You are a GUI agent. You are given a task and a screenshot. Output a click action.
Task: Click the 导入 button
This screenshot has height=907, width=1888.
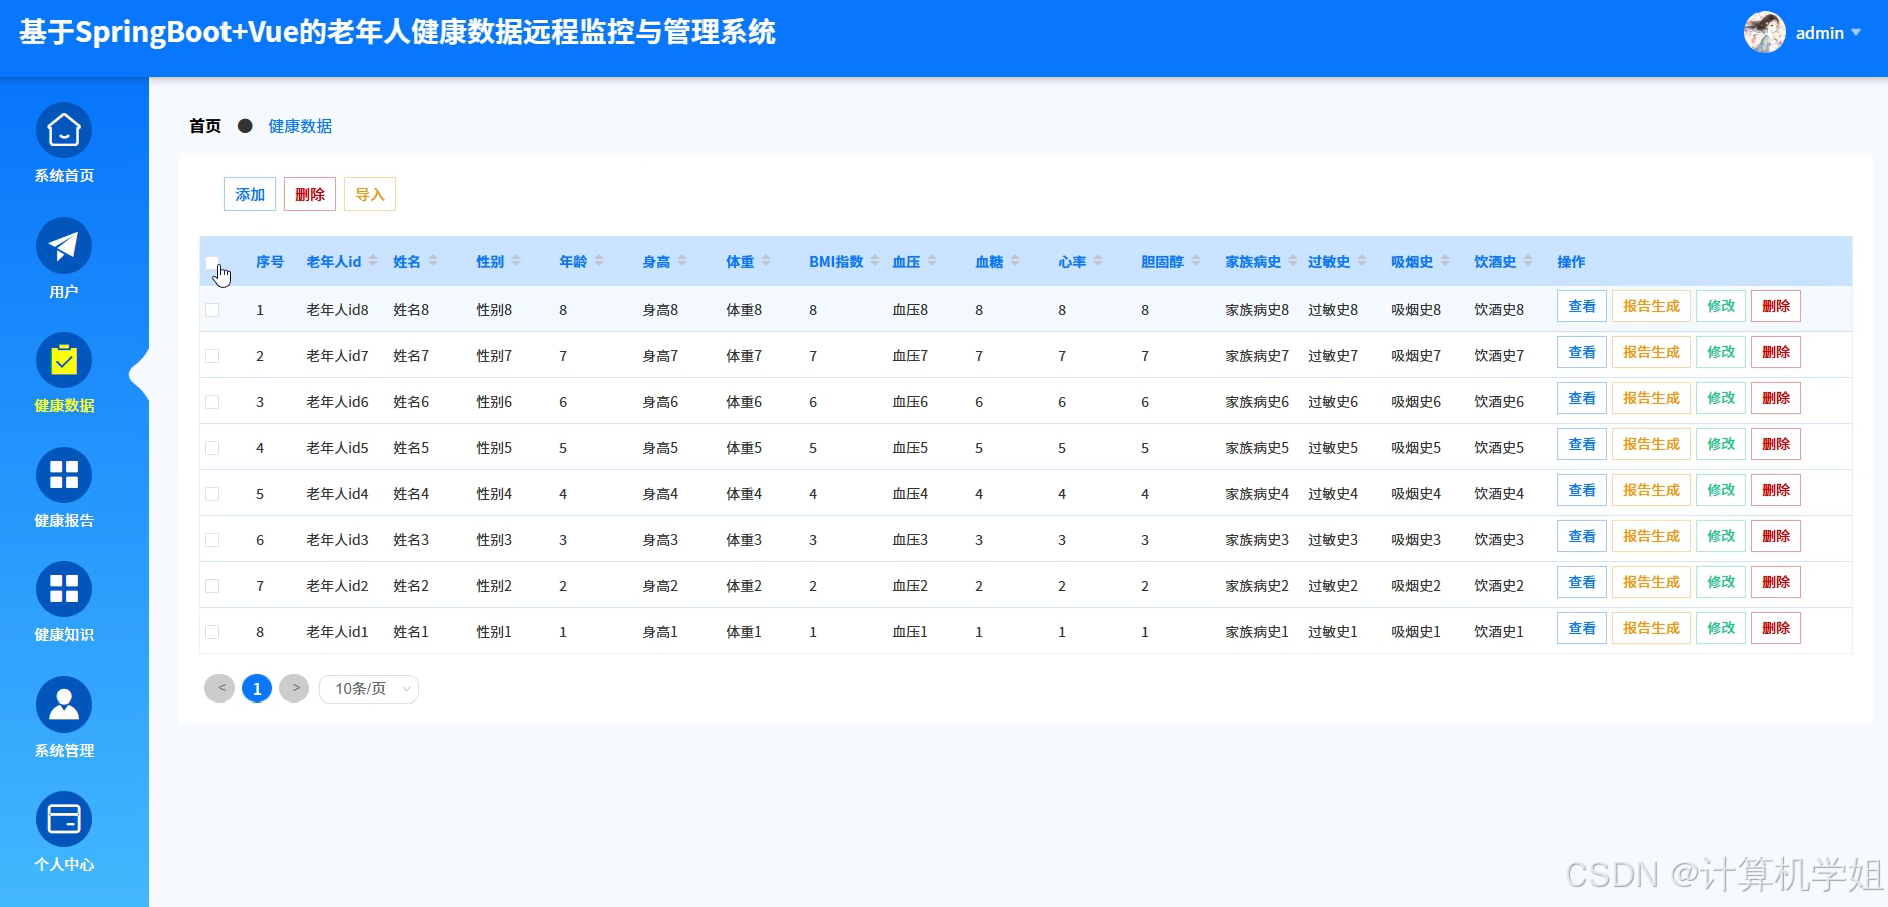click(370, 194)
